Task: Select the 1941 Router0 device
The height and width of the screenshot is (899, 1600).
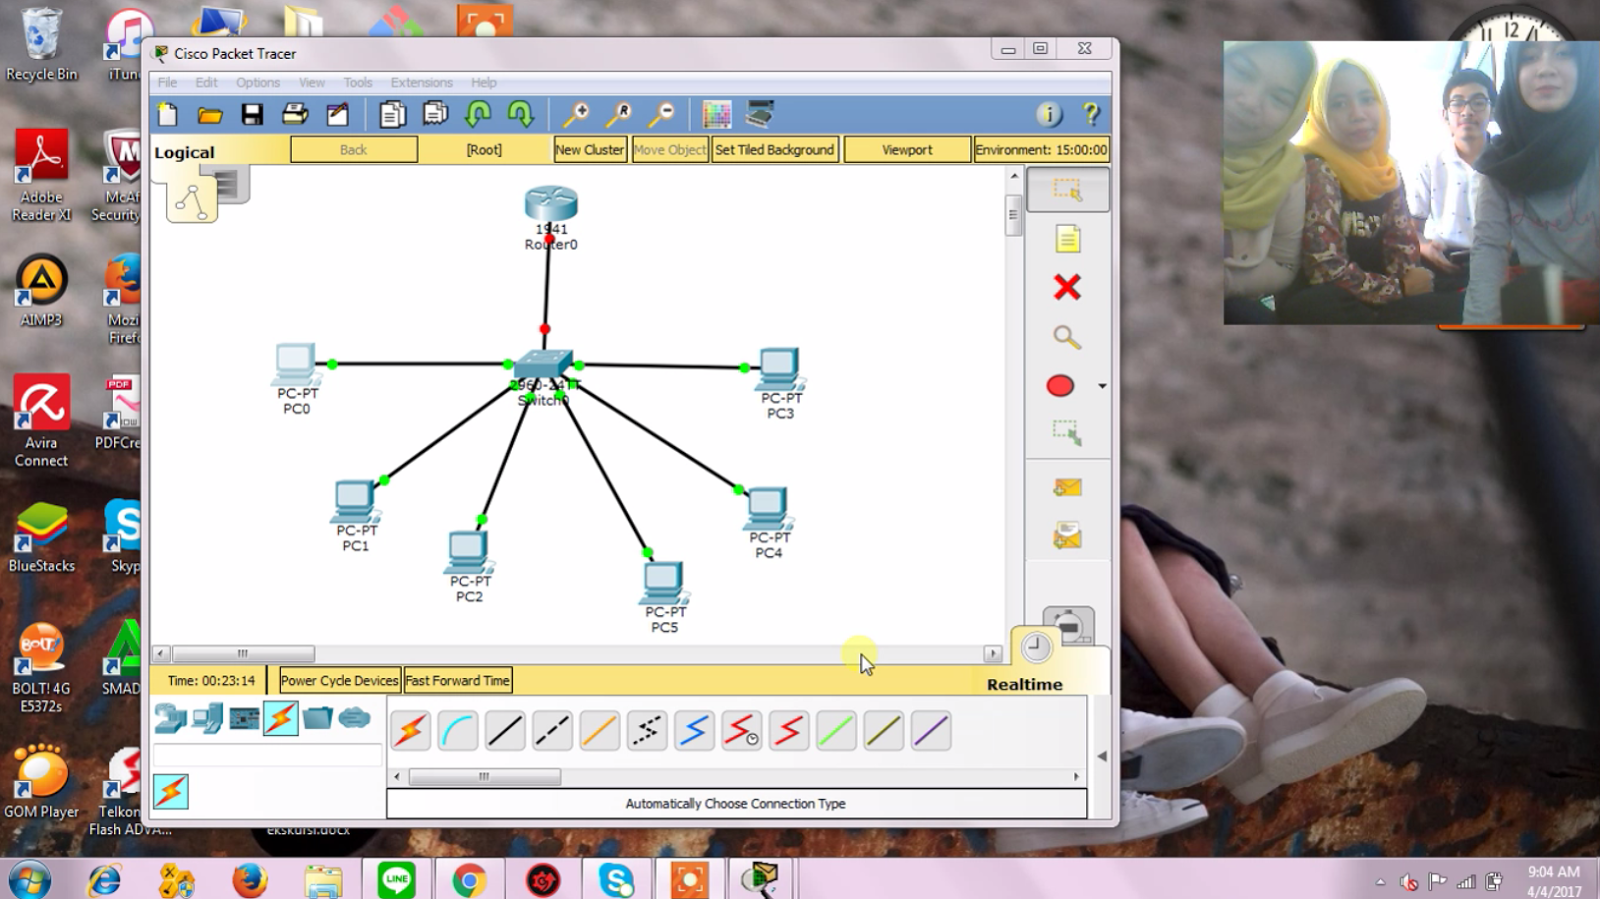Action: point(551,204)
